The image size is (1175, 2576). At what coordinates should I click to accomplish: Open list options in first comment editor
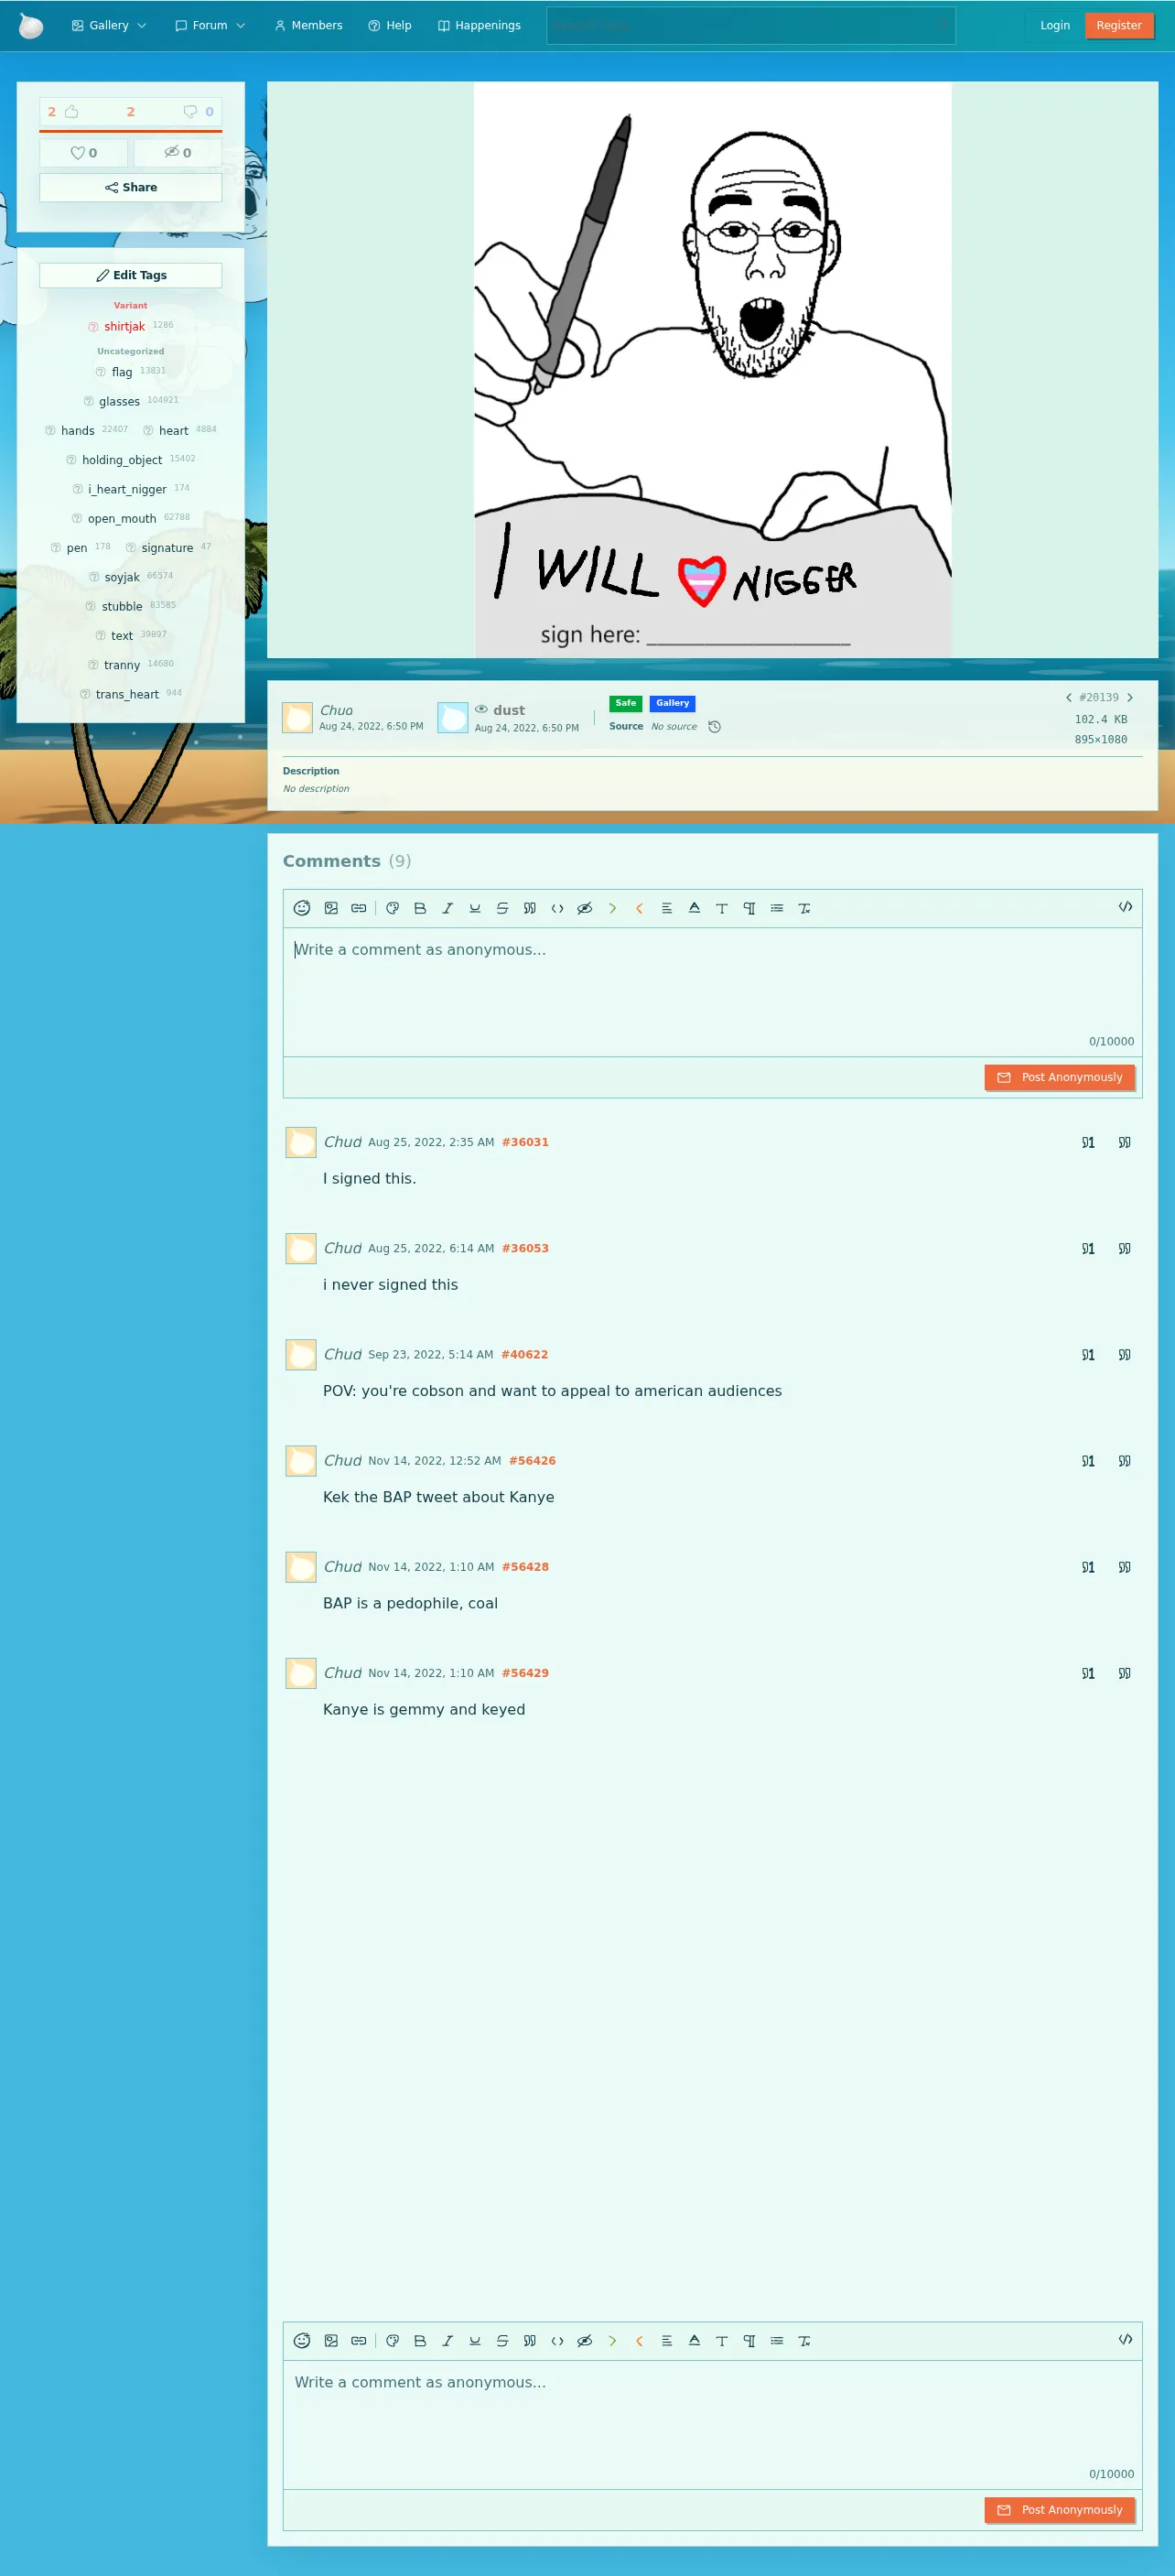tap(777, 908)
